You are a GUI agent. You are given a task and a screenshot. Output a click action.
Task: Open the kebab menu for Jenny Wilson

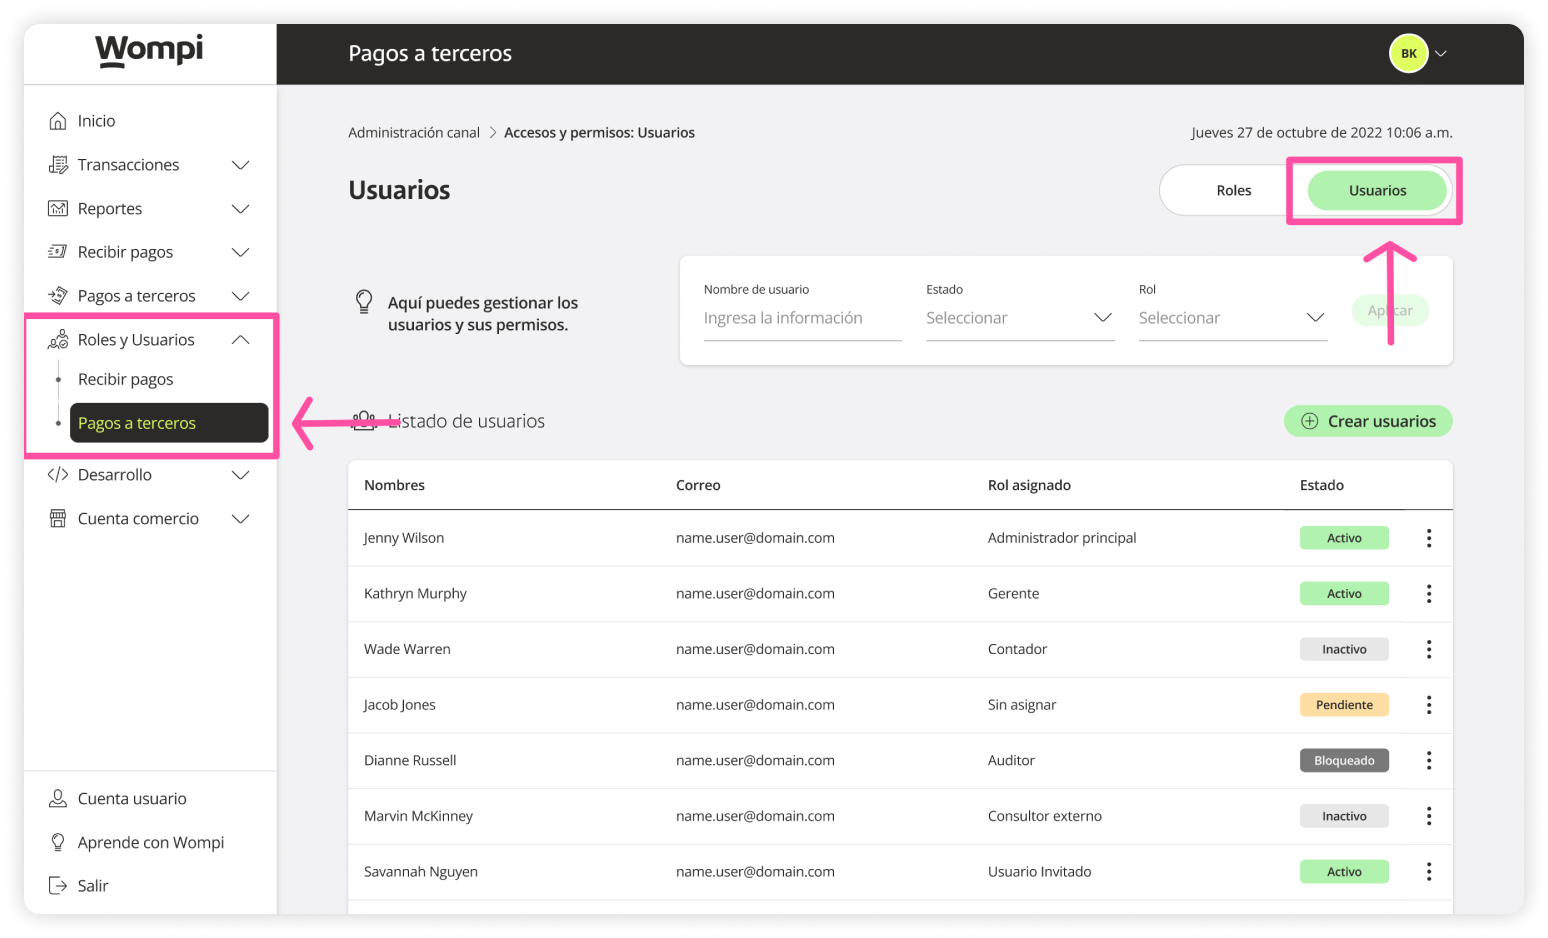1429,537
